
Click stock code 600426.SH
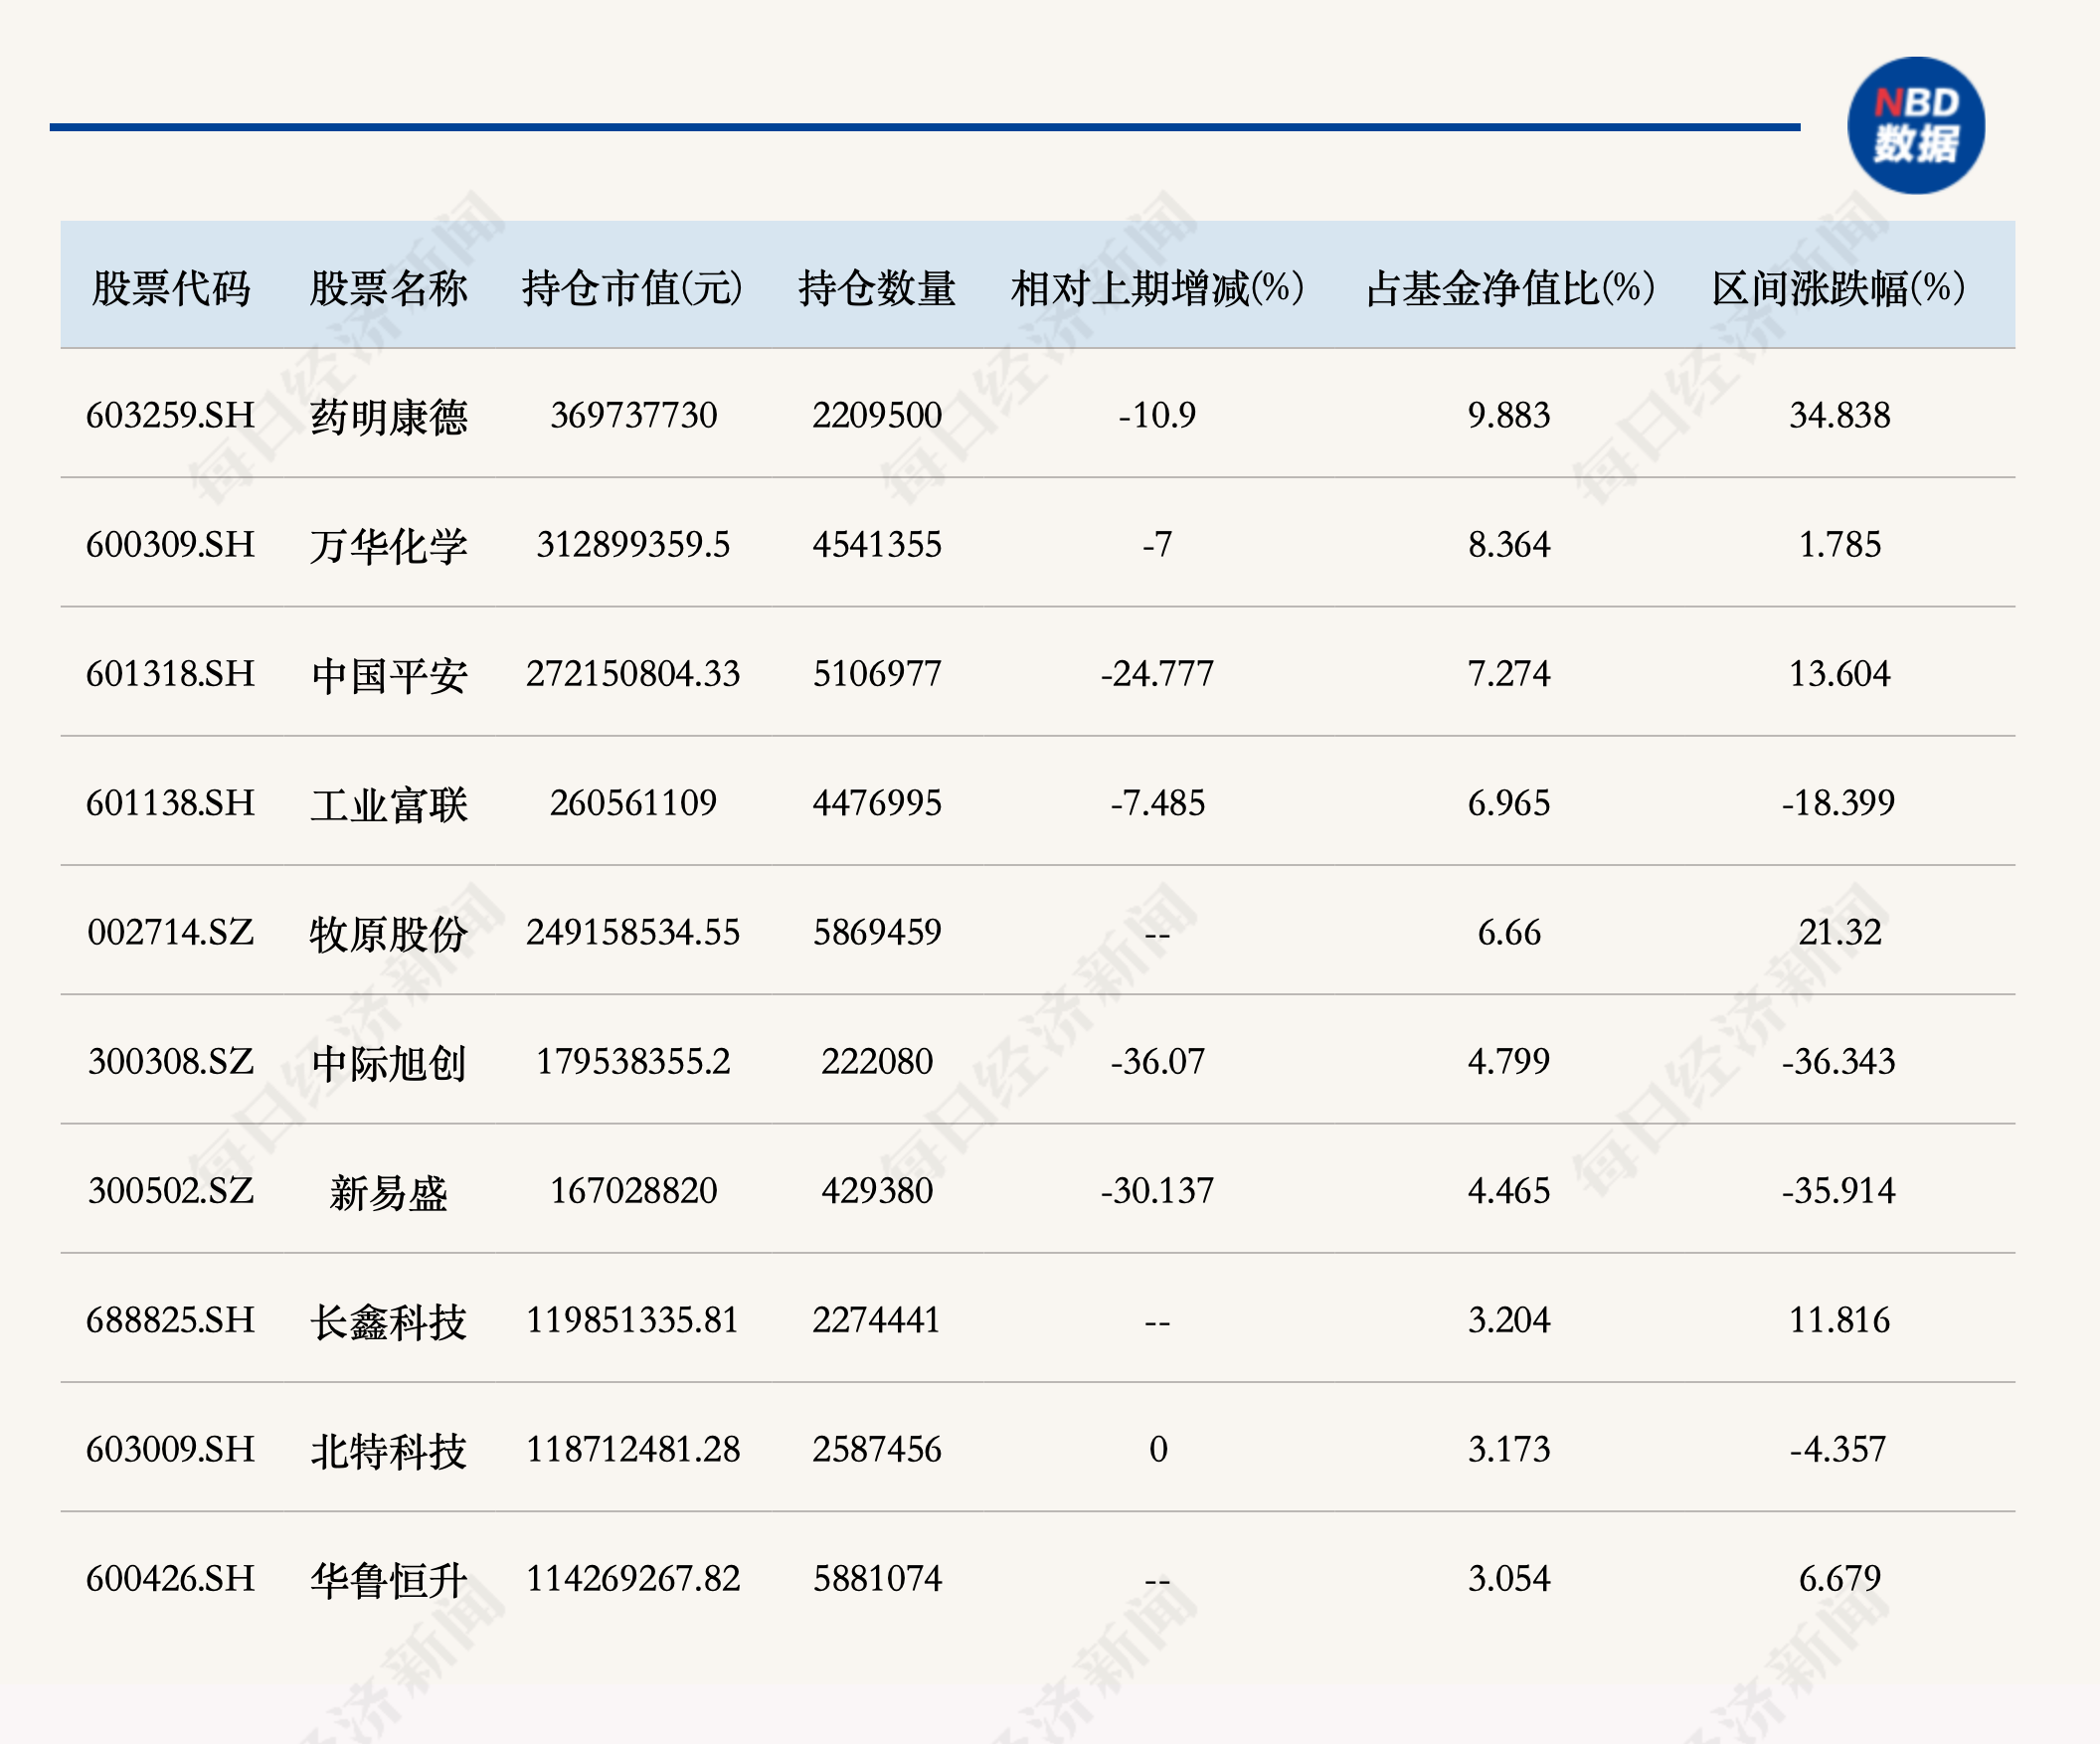pos(171,1578)
